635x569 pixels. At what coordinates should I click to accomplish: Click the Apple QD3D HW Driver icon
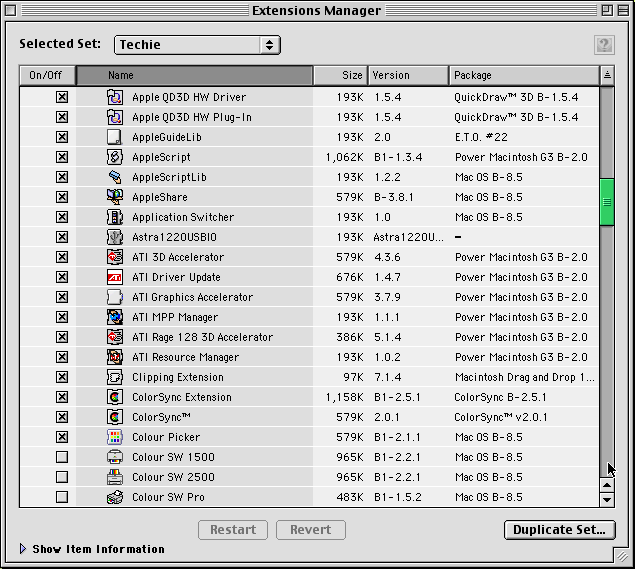pyautogui.click(x=115, y=97)
